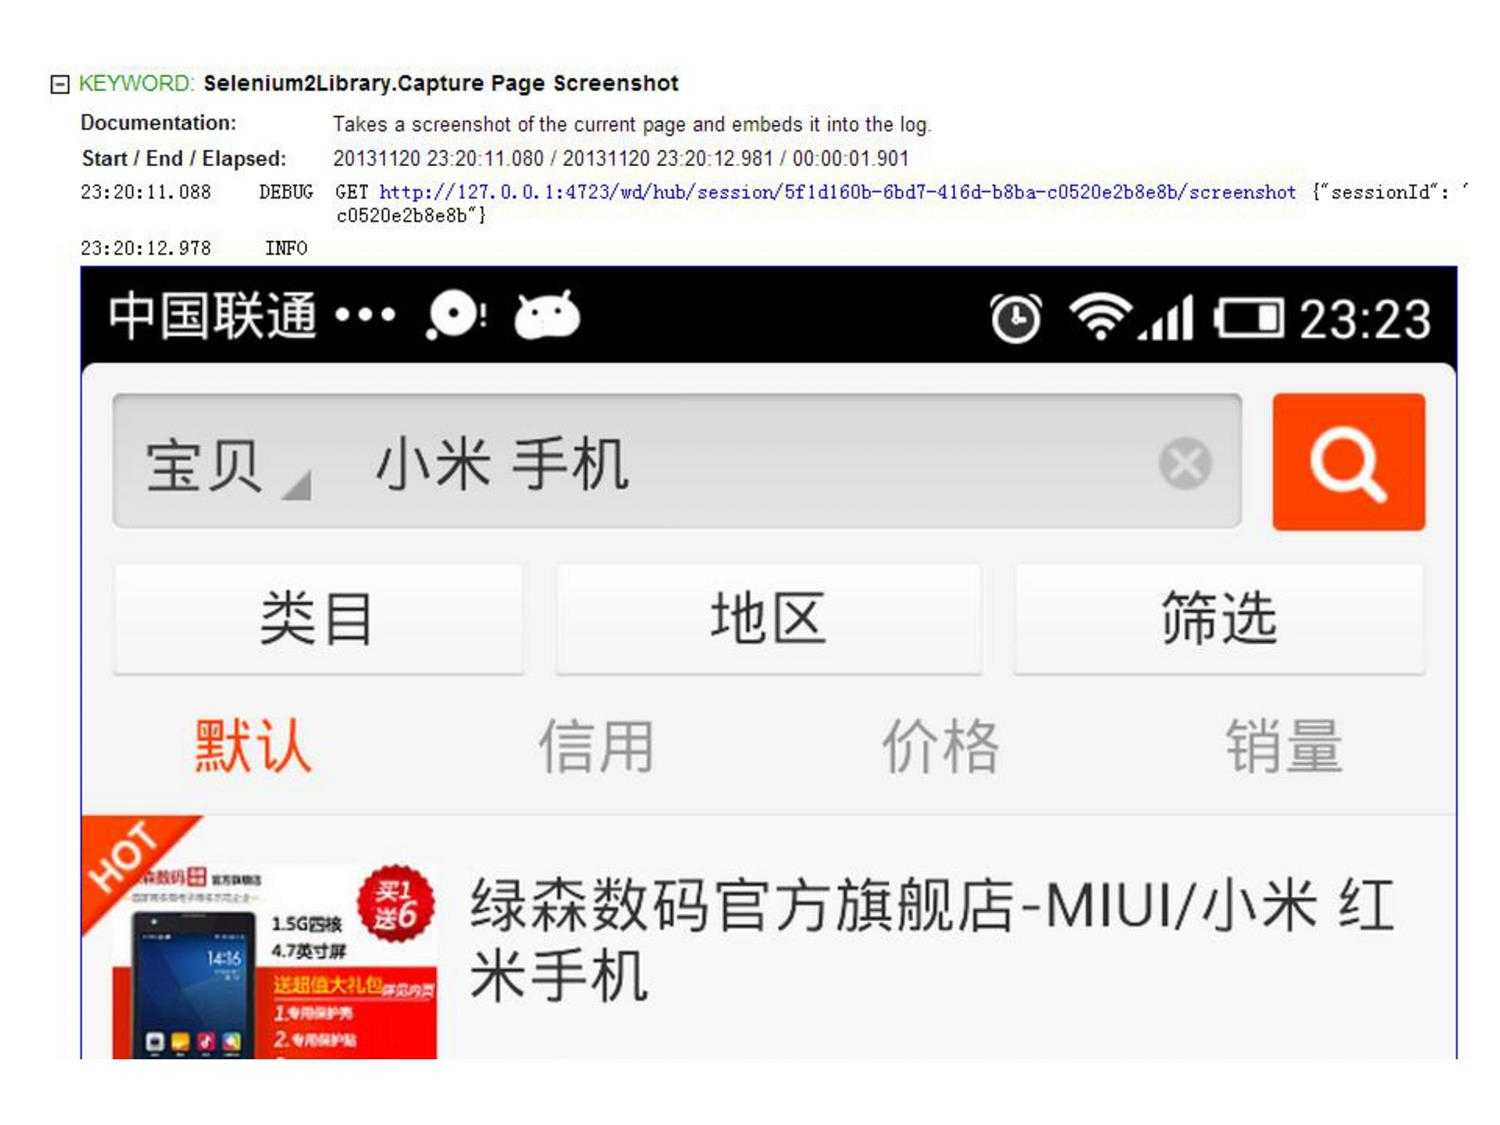Tap the alarm clock status icon

[x=1016, y=319]
